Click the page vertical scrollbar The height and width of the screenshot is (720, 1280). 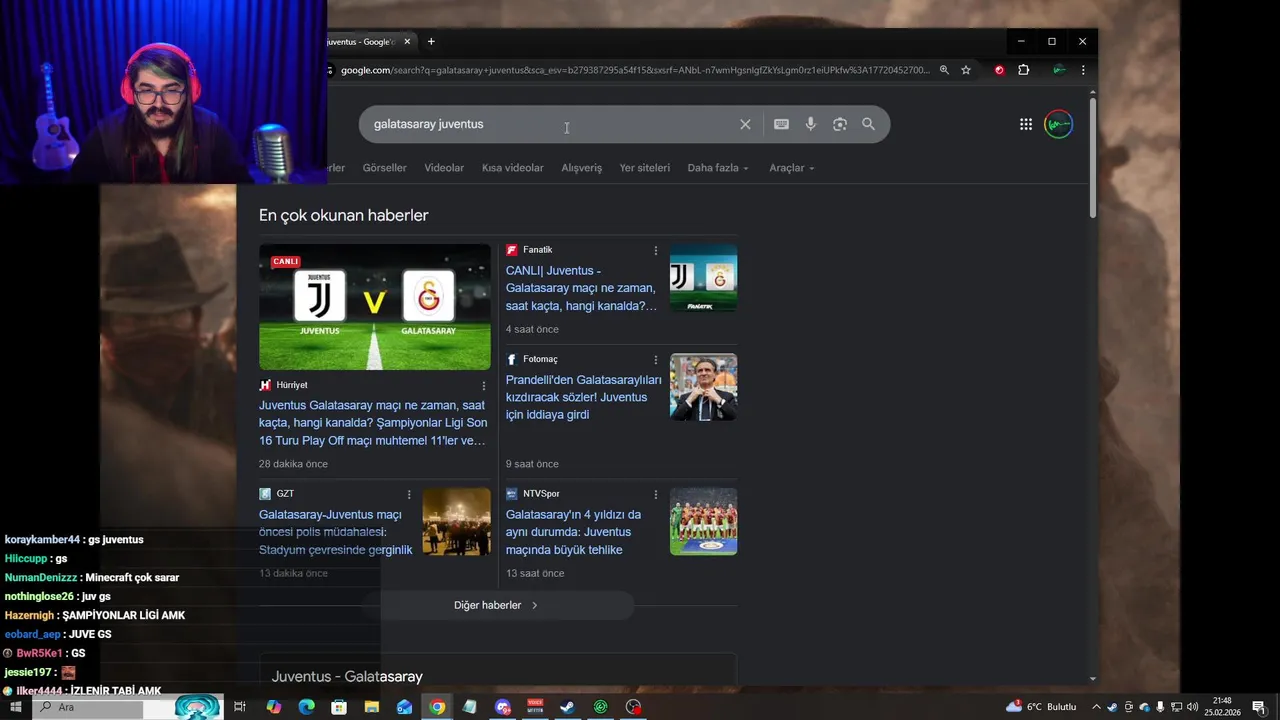pos(1092,158)
